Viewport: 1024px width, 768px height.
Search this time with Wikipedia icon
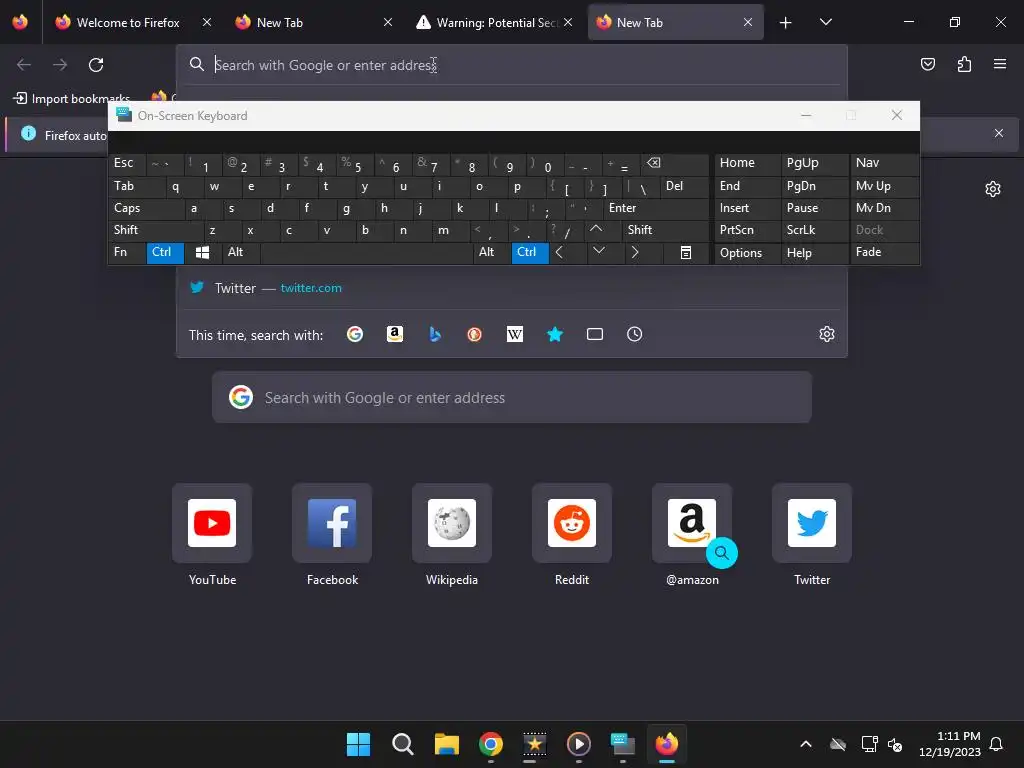coord(515,334)
